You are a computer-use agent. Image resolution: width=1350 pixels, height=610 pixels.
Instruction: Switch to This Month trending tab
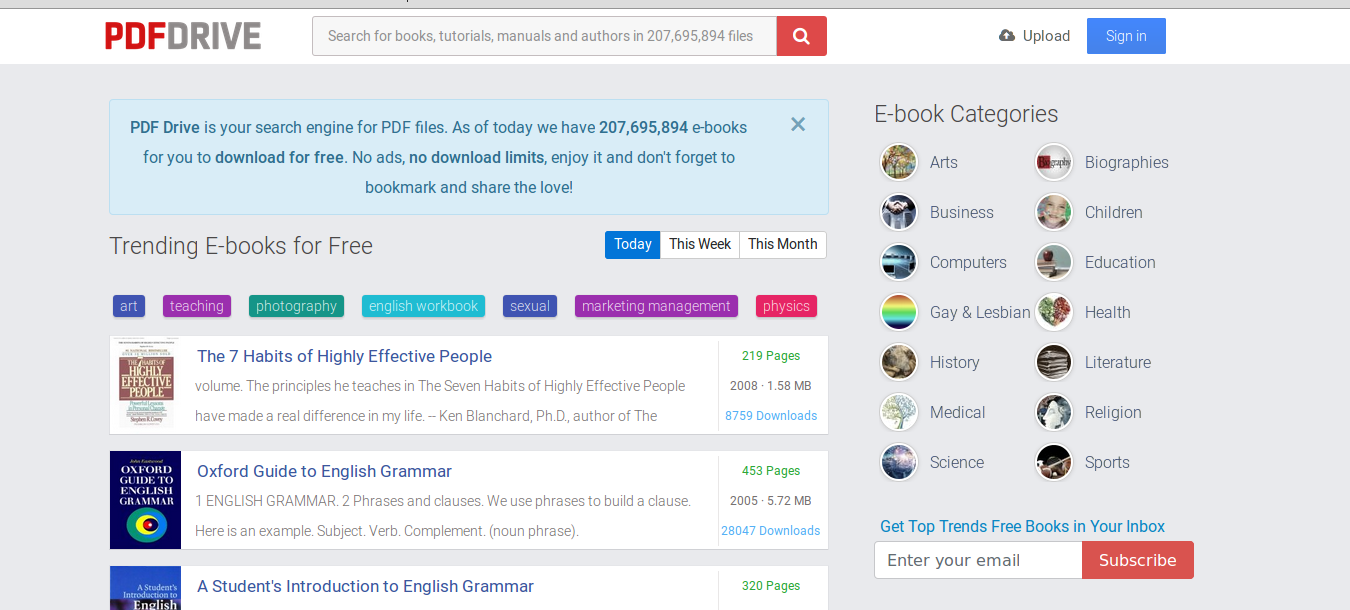783,244
